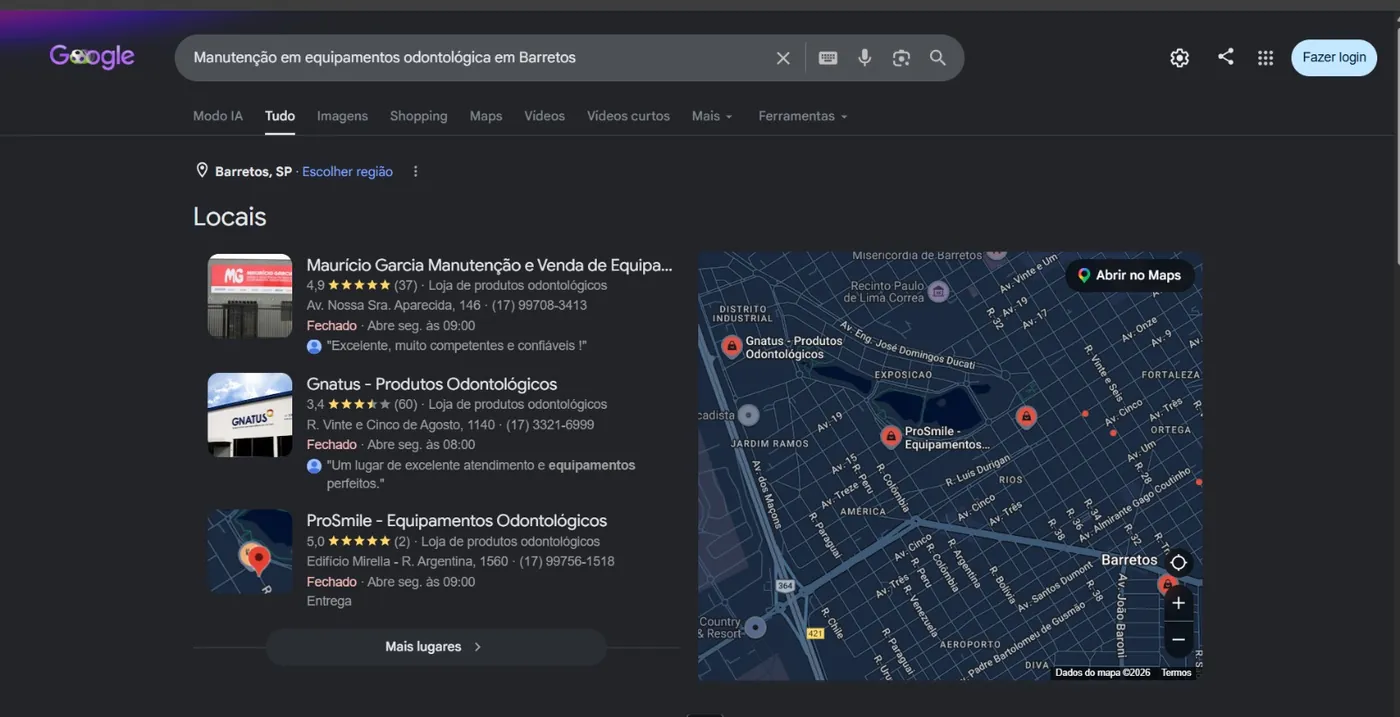
Task: Click Escolher região link
Action: (348, 172)
